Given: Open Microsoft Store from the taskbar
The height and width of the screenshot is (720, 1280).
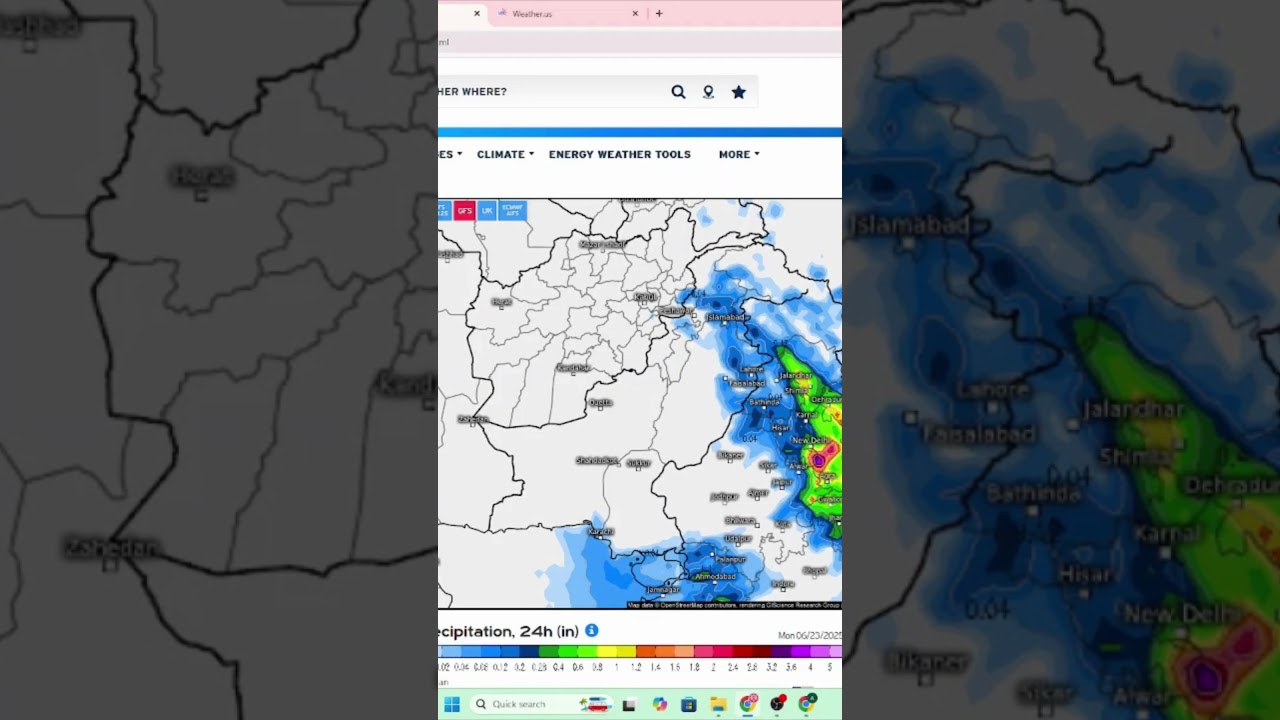Looking at the screenshot, I should 689,704.
